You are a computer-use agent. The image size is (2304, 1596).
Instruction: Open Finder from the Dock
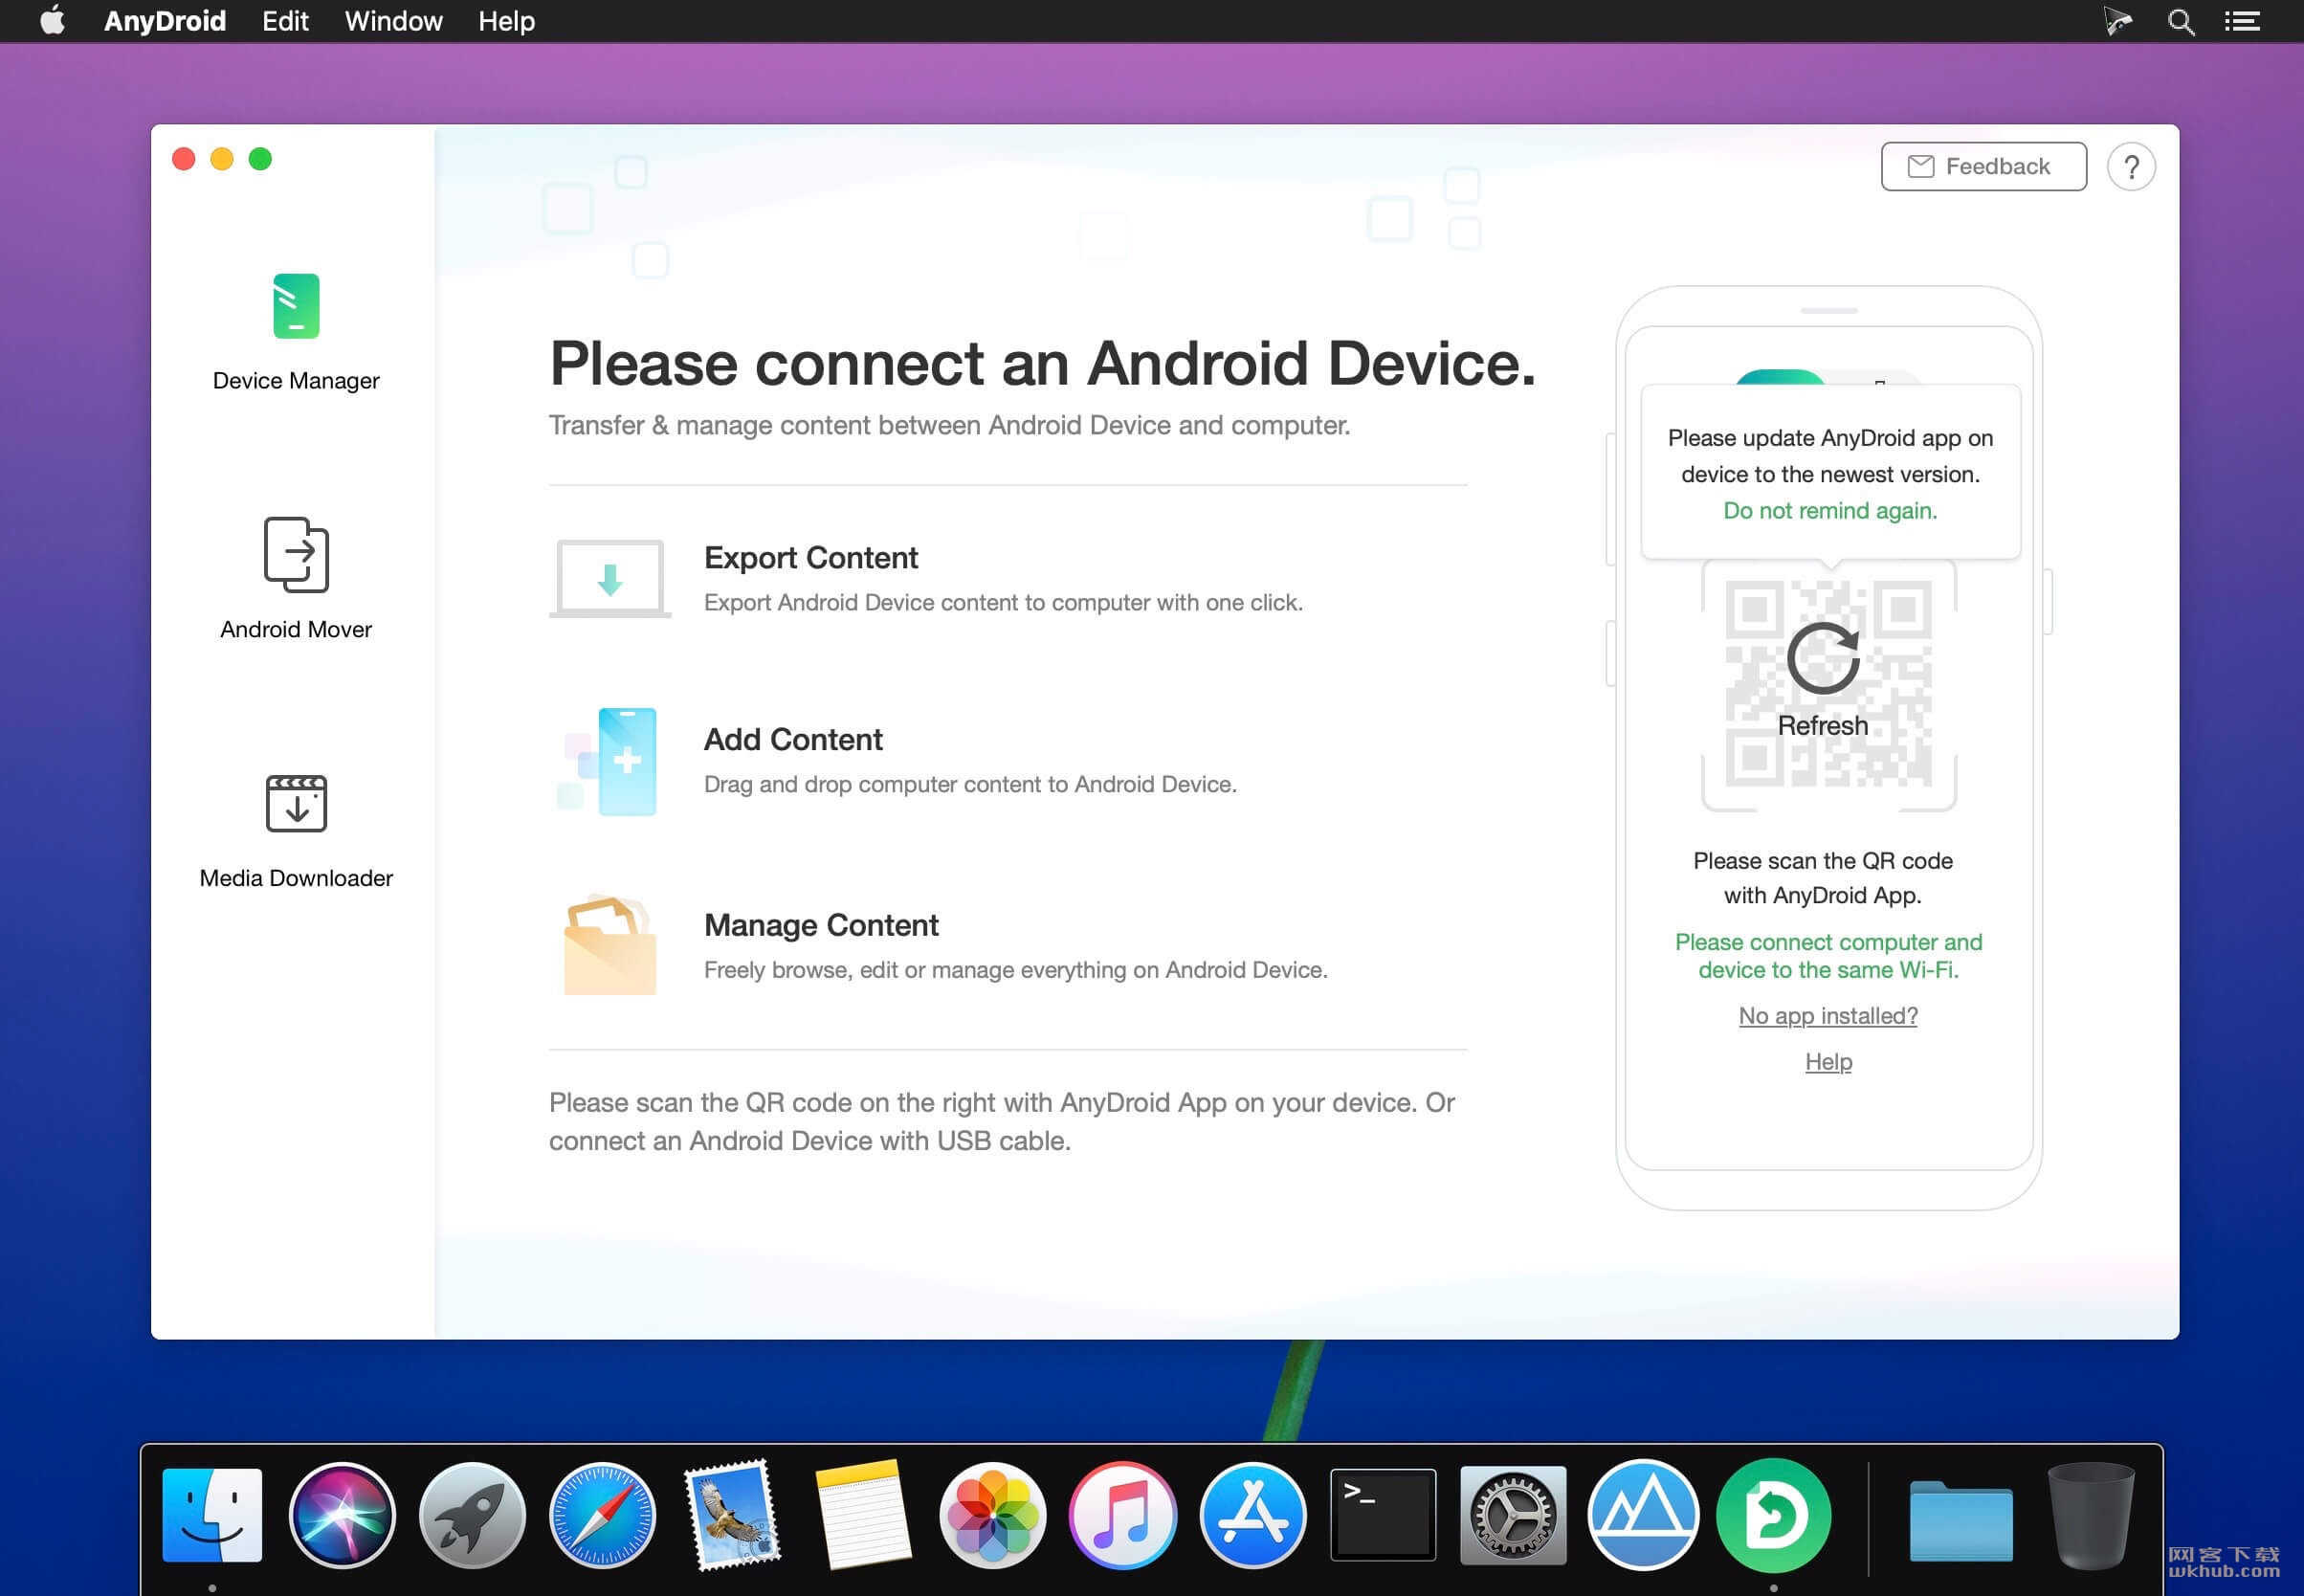212,1514
